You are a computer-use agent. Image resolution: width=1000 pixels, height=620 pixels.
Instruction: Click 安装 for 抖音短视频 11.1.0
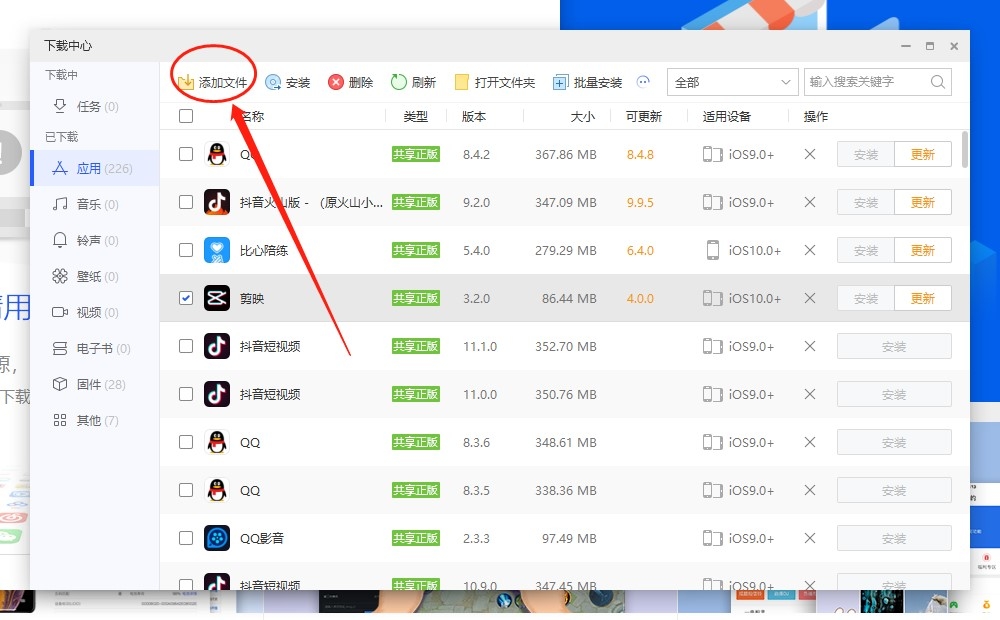[x=894, y=346]
